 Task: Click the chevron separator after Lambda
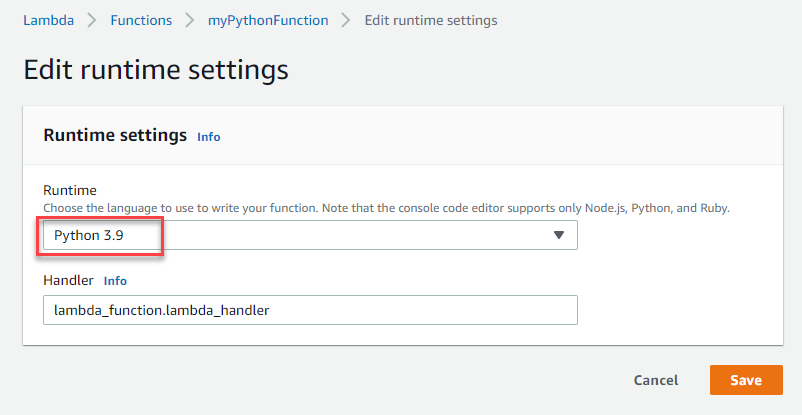pyautogui.click(x=92, y=20)
